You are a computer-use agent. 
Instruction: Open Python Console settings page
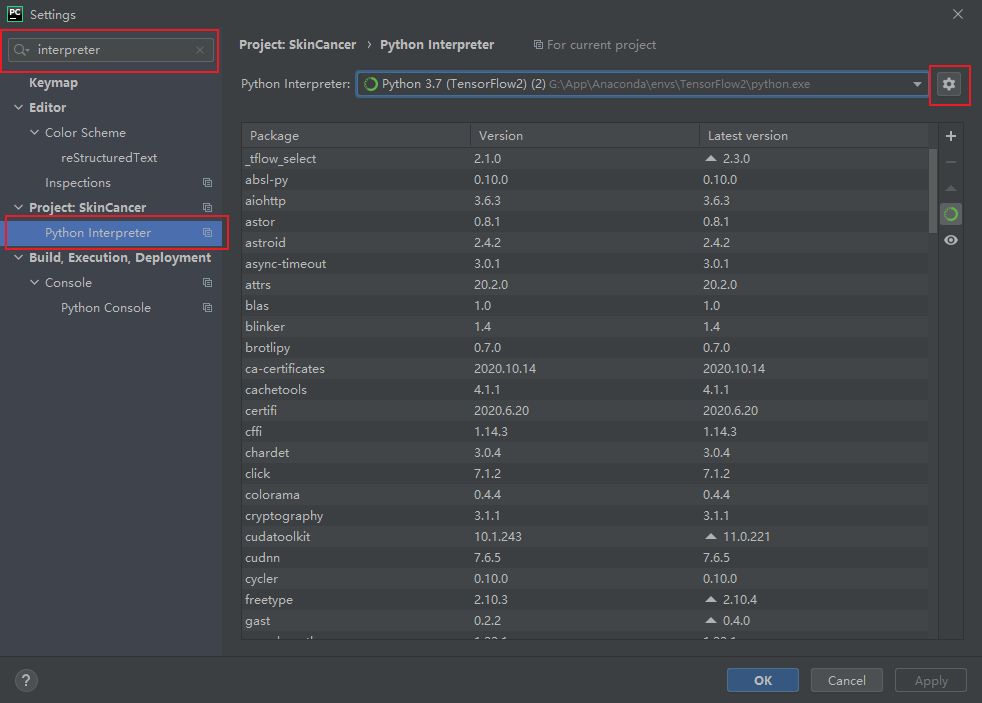(106, 308)
